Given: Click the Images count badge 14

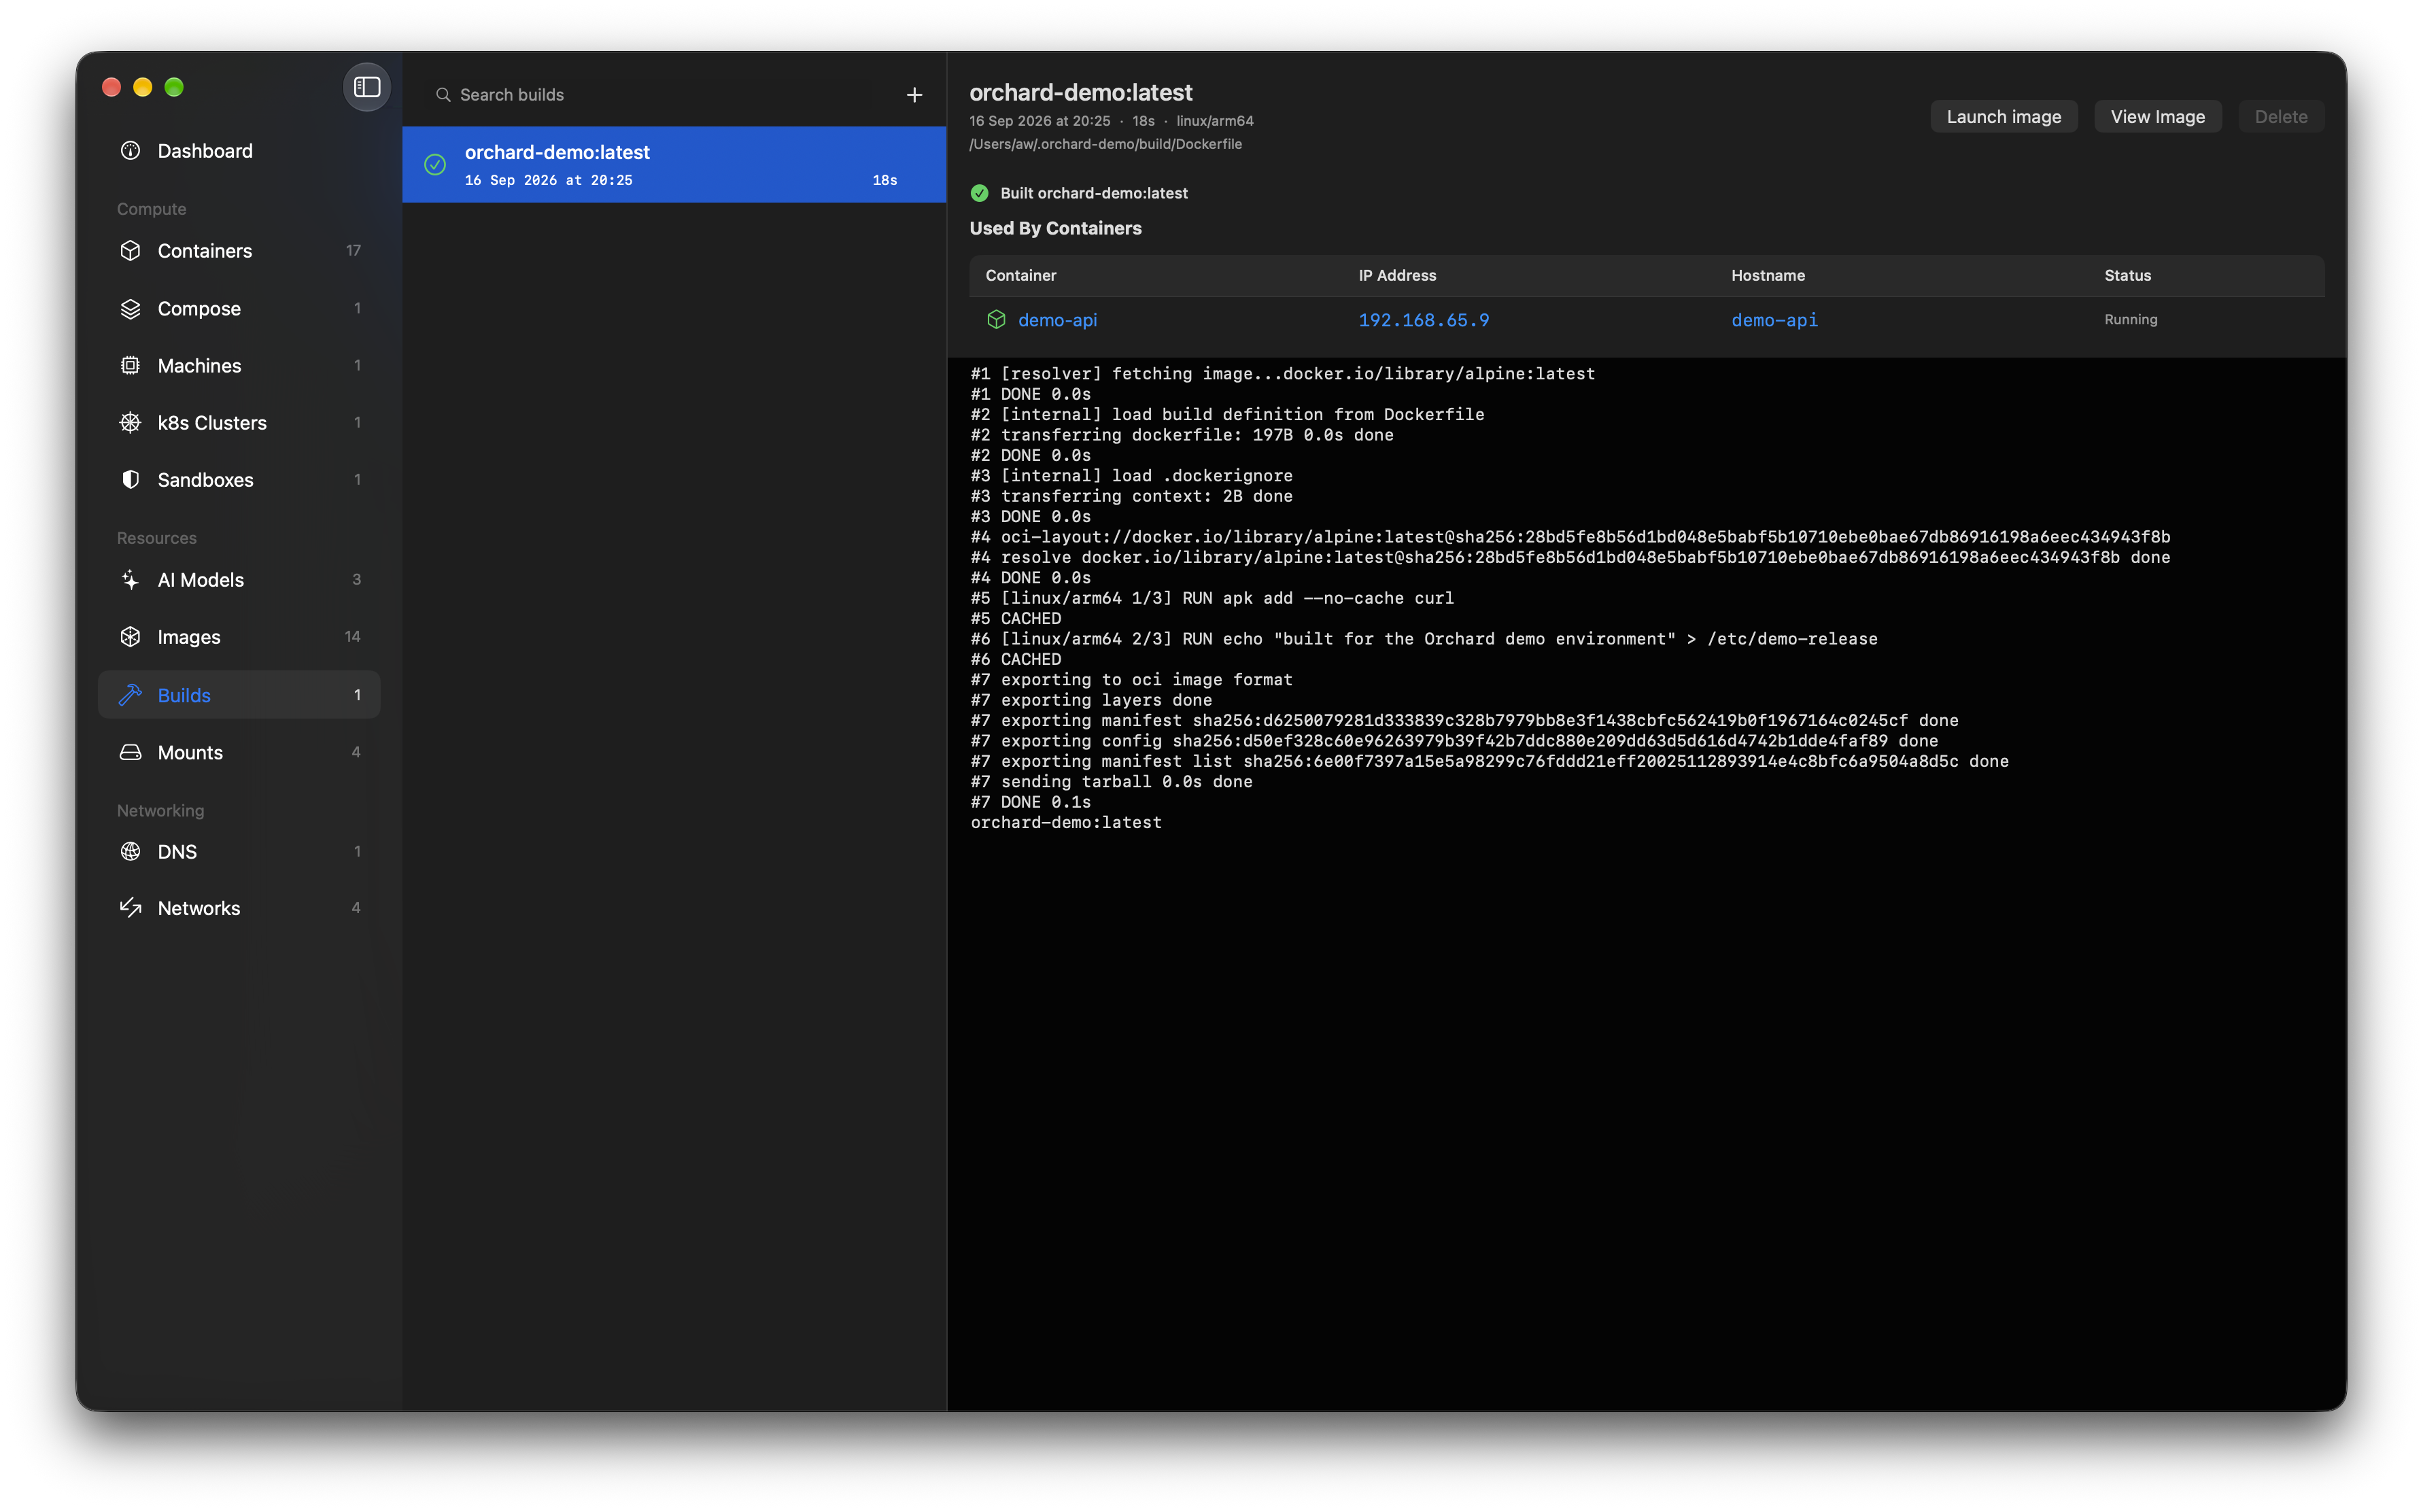Looking at the screenshot, I should tap(352, 636).
